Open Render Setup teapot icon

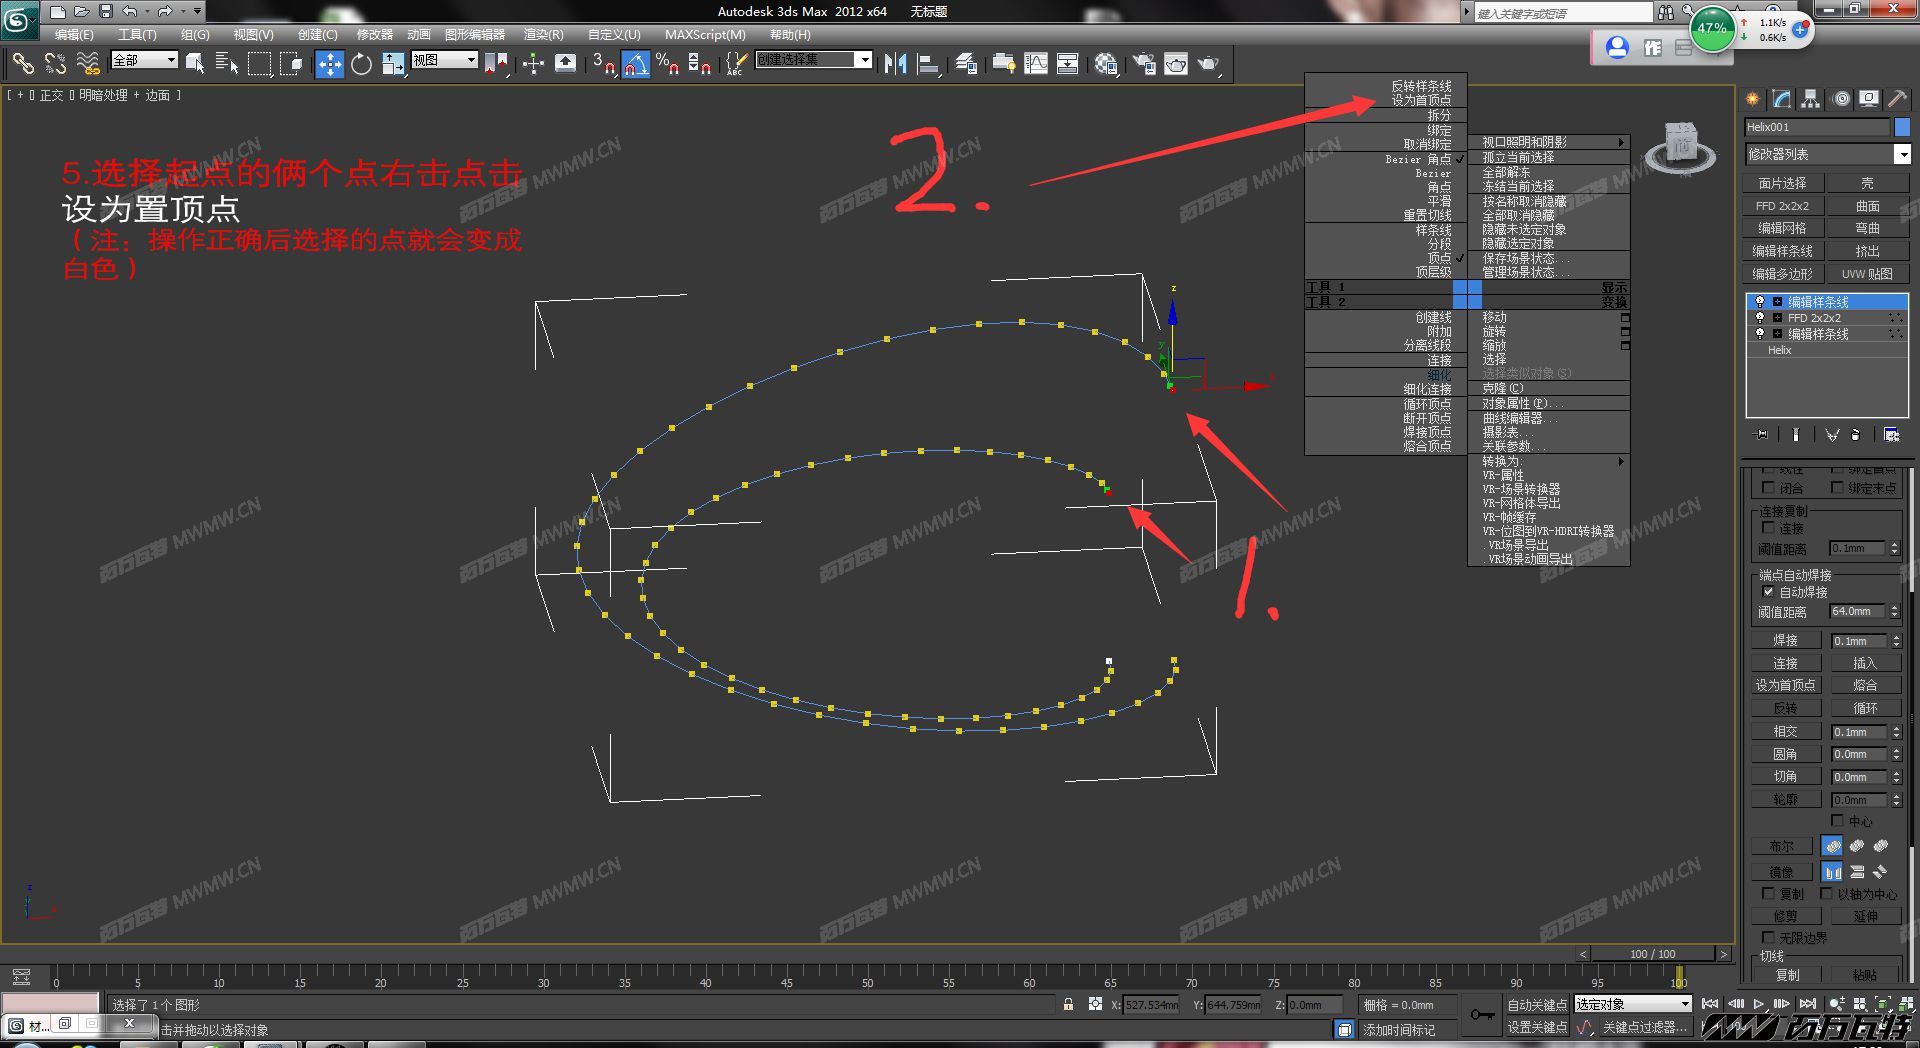1144,64
